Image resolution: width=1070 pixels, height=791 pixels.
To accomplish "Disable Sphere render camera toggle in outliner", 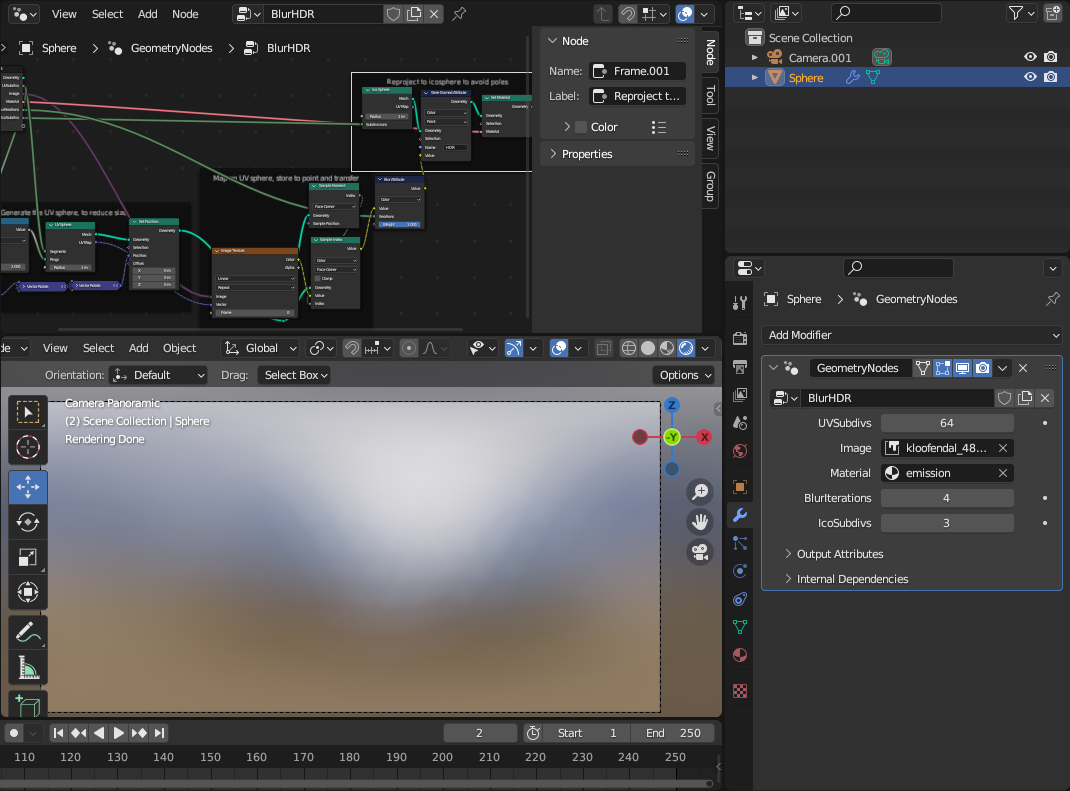I will coord(1050,78).
